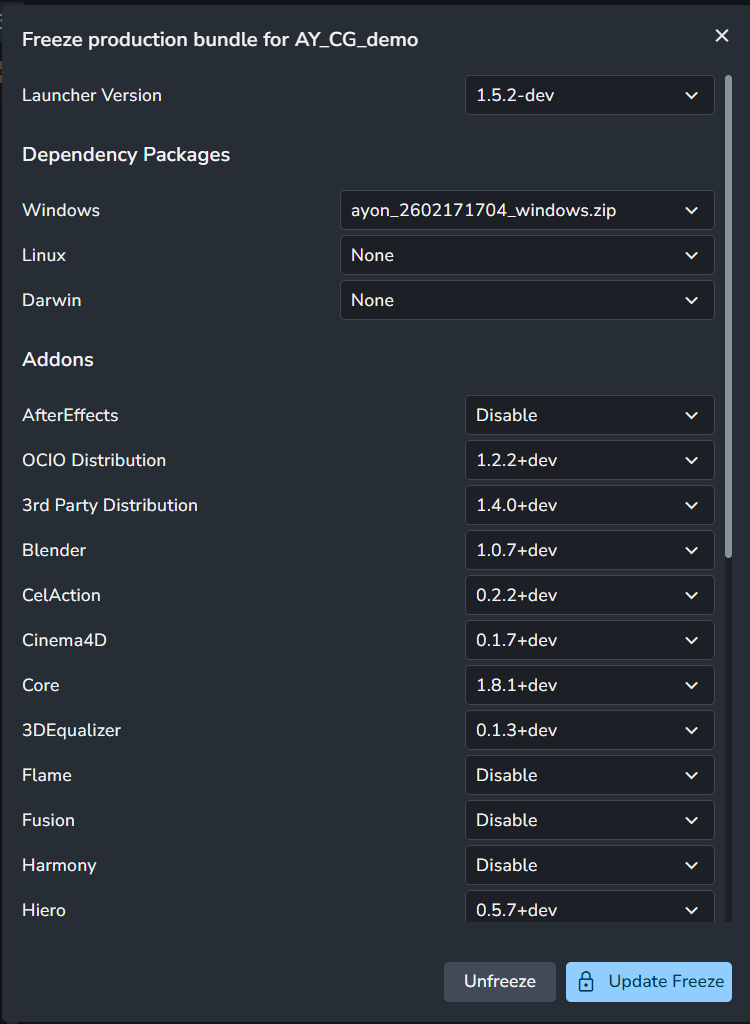
Task: Click the Flame addon label
Action: tap(47, 776)
